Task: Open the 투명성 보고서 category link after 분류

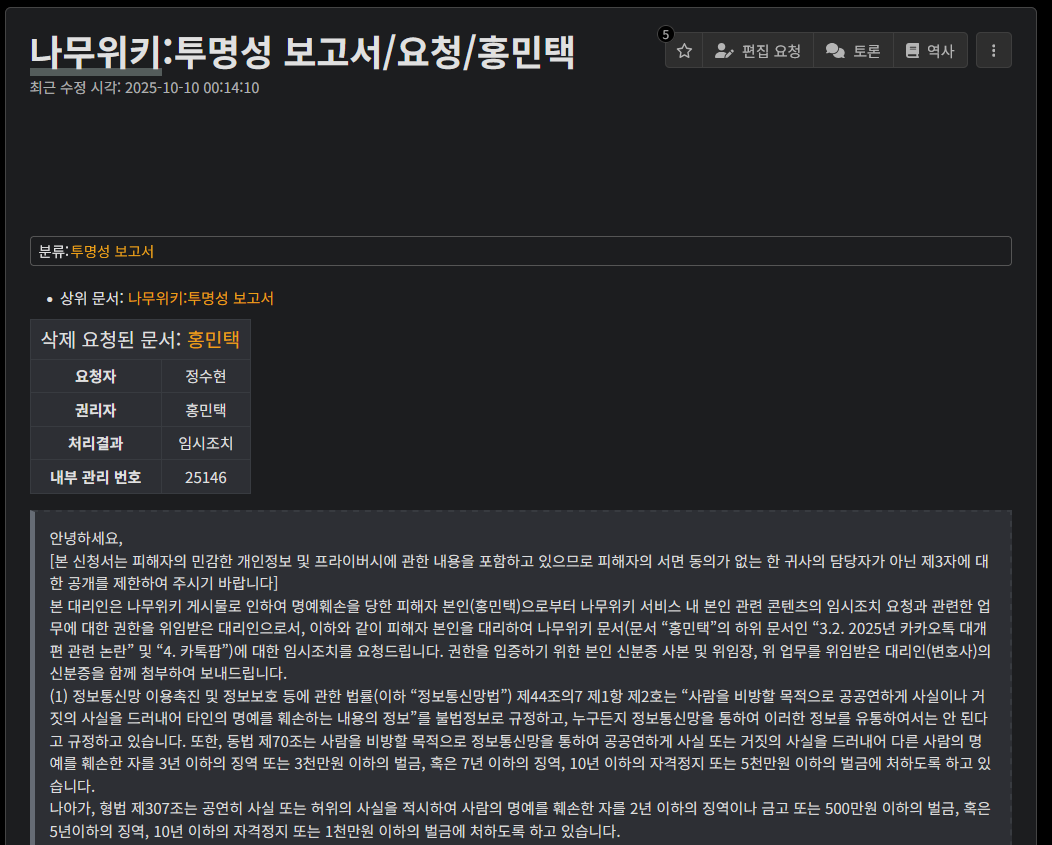Action: 112,251
